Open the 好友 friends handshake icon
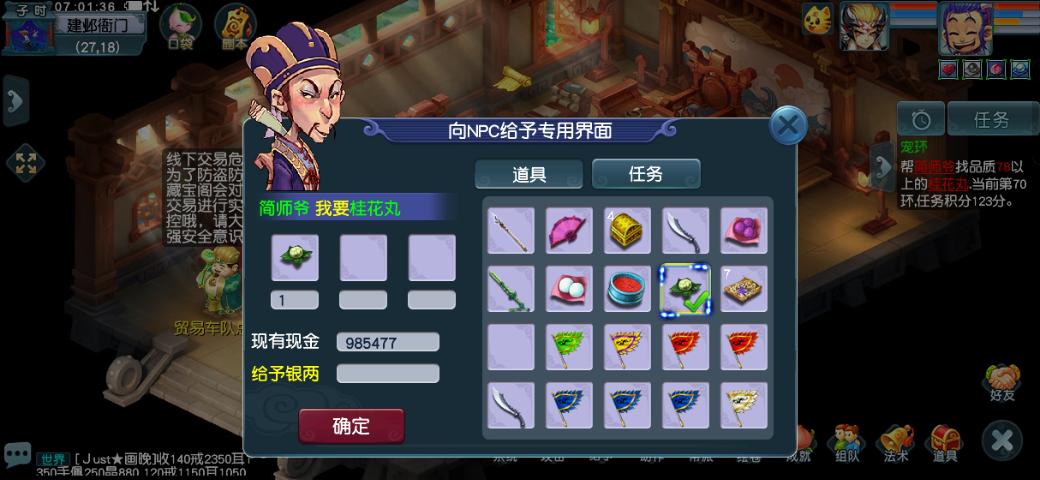1040x480 pixels. pyautogui.click(x=1002, y=383)
